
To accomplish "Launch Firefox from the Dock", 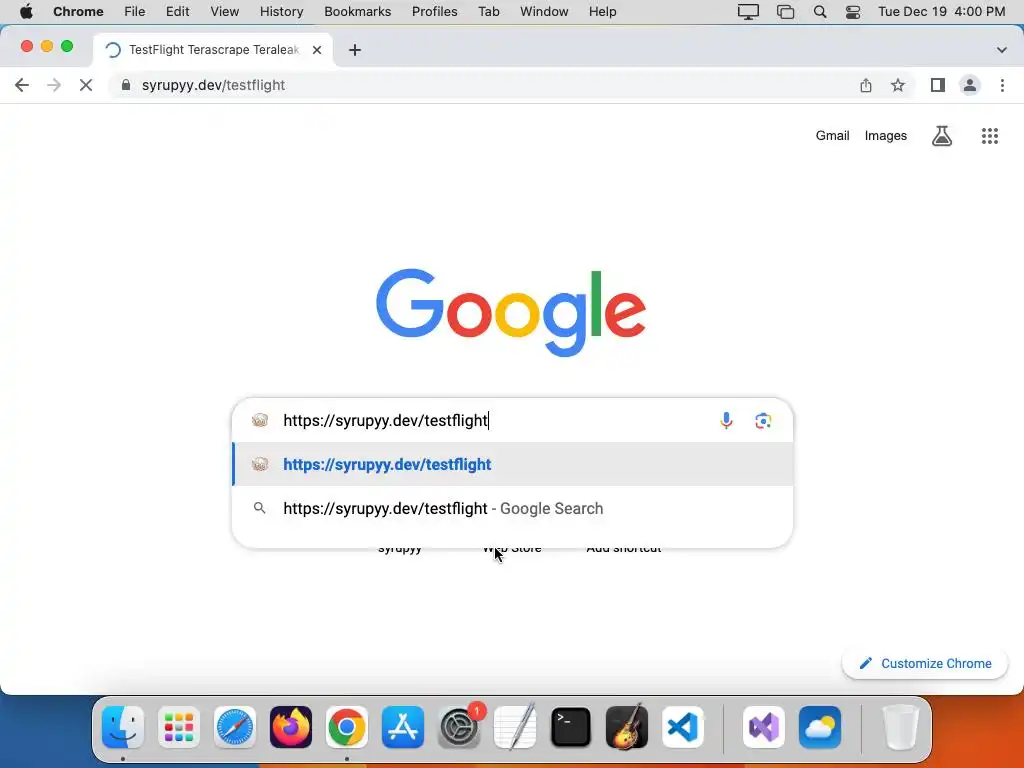I will [291, 727].
